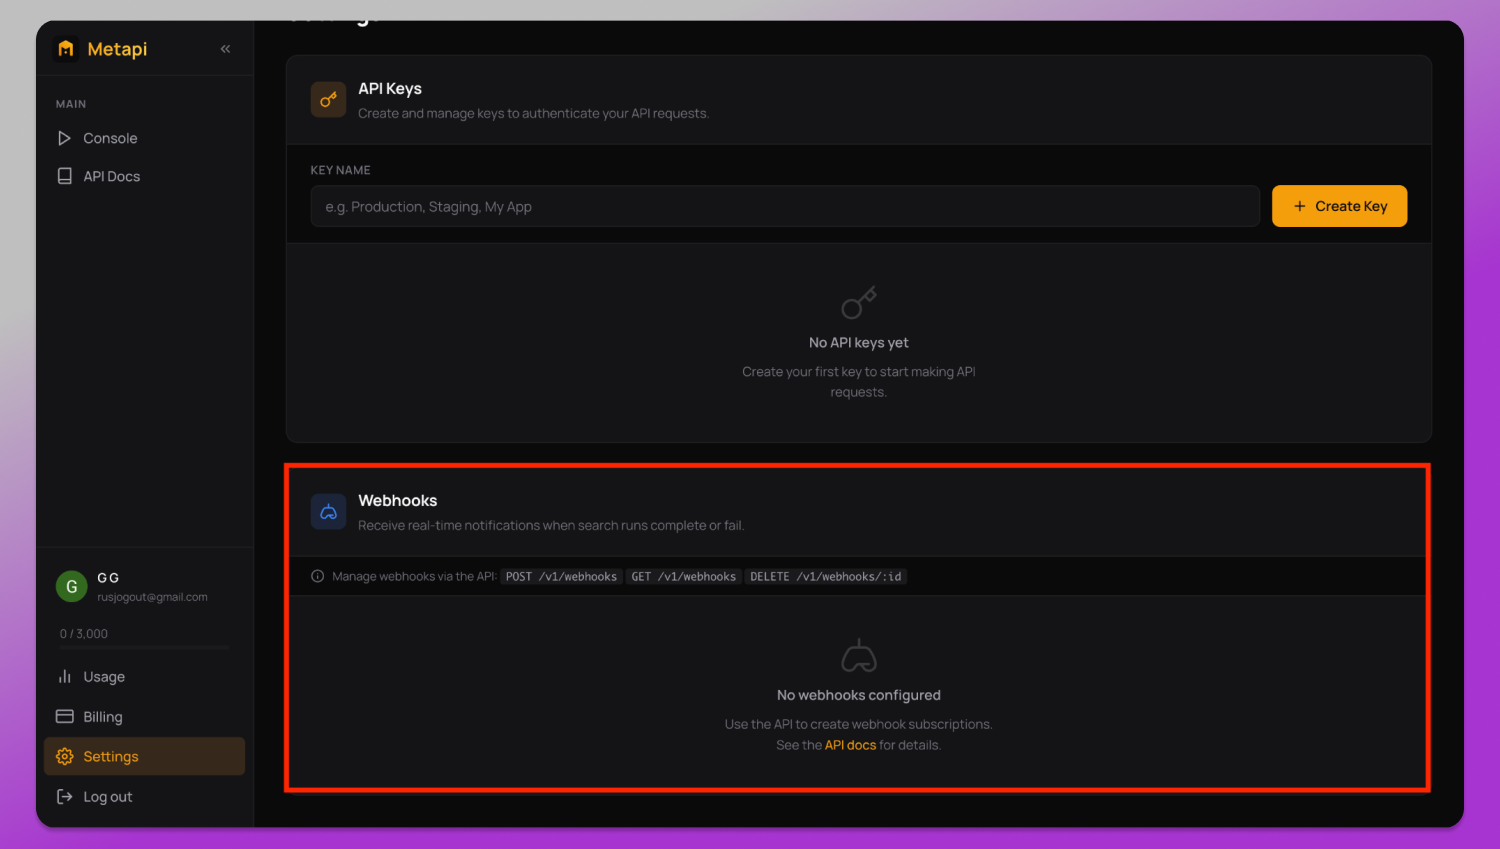Screen dimensions: 1500x849
Task: Click the 0 / 3,000 usage counter
Action: [84, 634]
